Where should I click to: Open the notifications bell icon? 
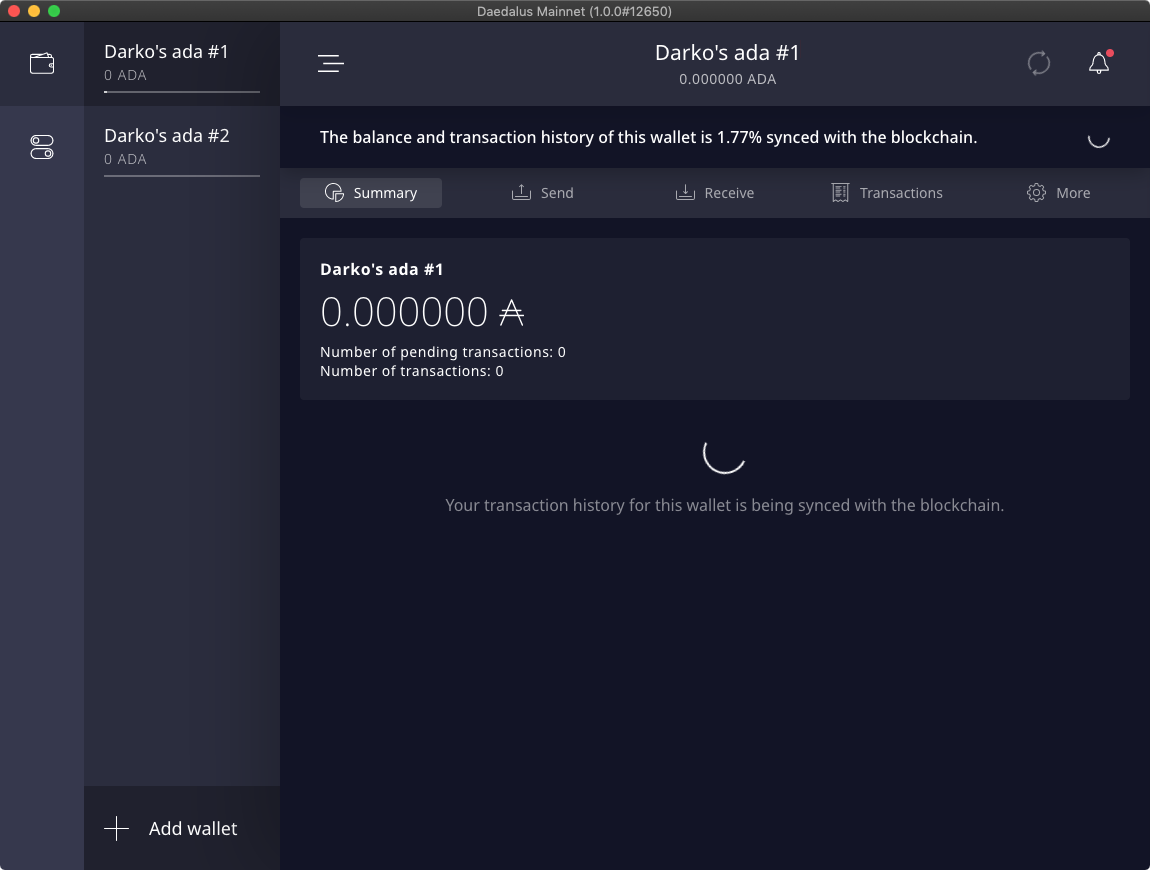click(x=1099, y=64)
